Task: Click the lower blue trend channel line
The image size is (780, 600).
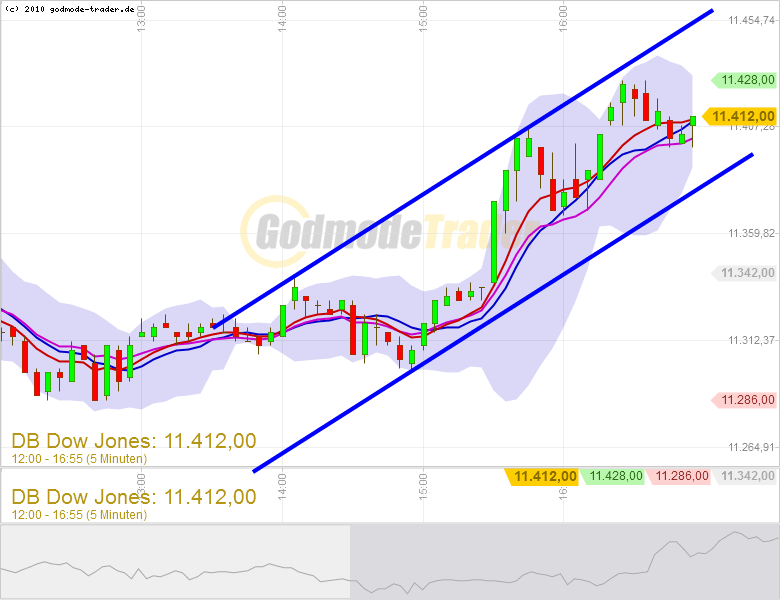Action: pyautogui.click(x=502, y=313)
